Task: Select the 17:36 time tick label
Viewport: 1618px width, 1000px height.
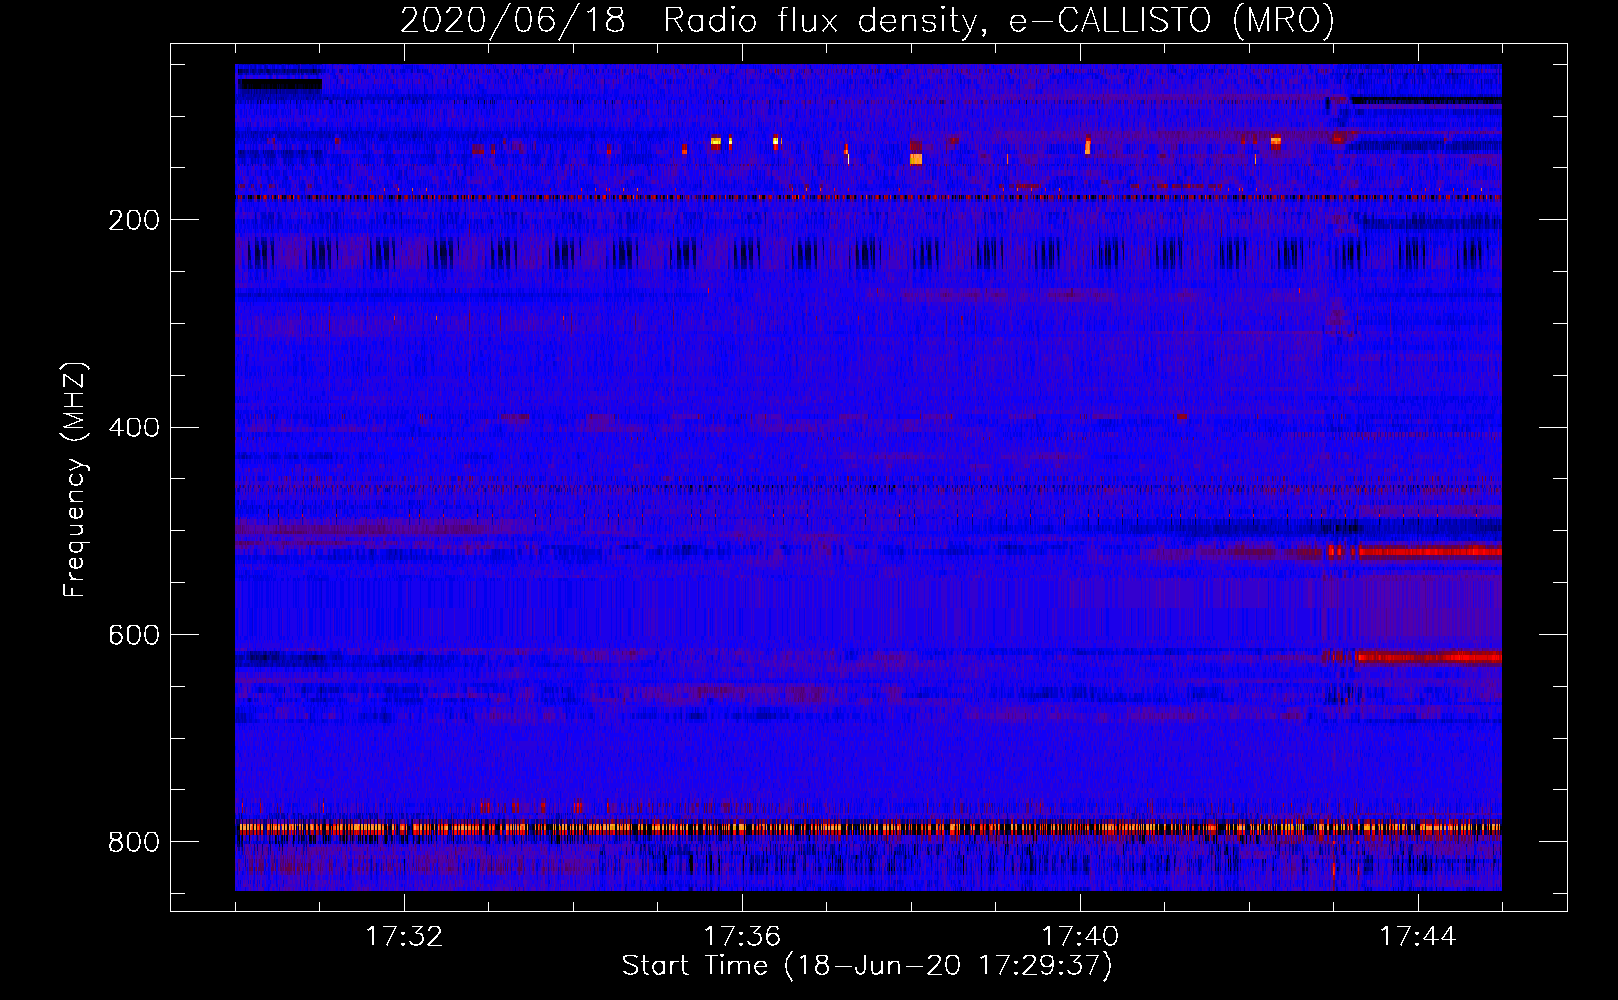Action: pyautogui.click(x=742, y=937)
